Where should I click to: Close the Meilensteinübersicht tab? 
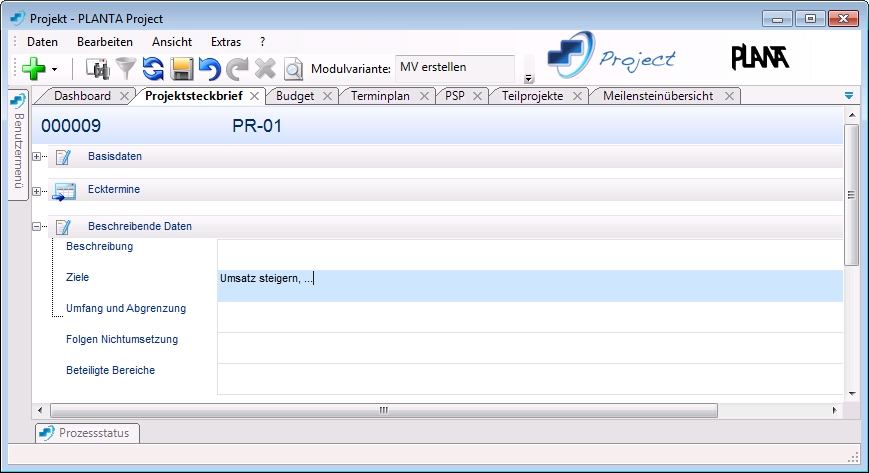click(x=729, y=96)
